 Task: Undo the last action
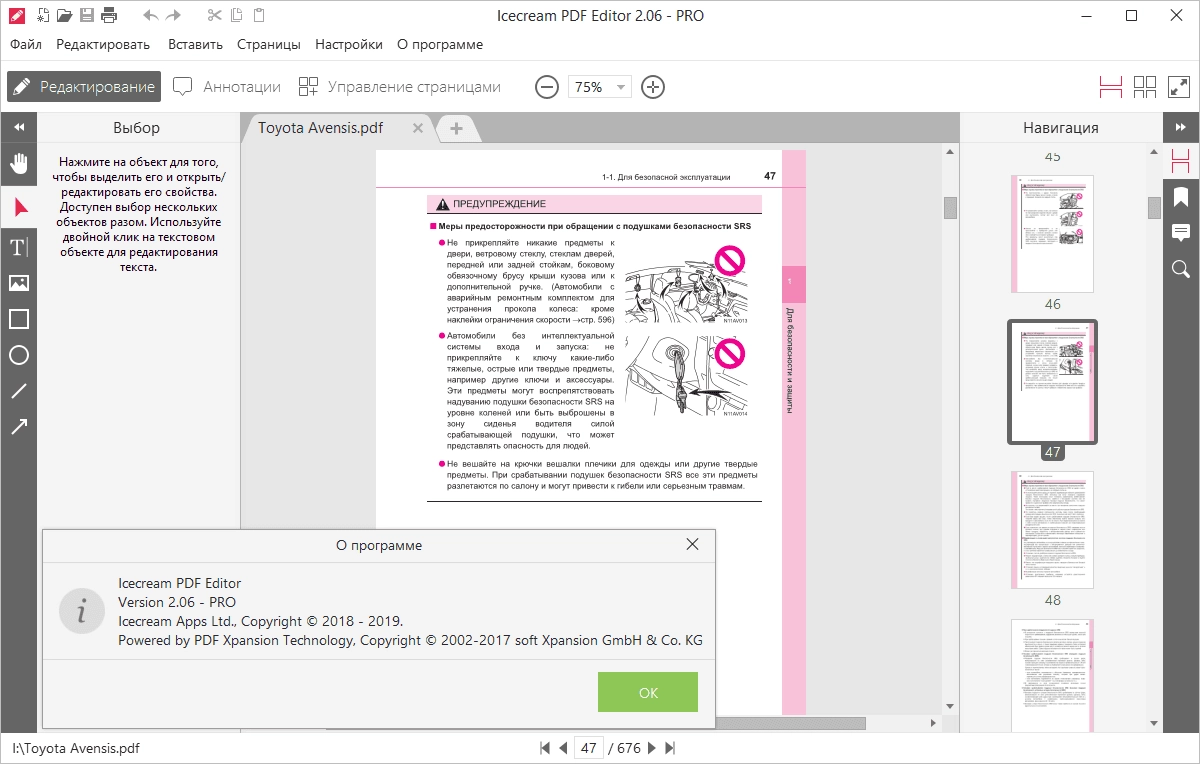(x=151, y=15)
